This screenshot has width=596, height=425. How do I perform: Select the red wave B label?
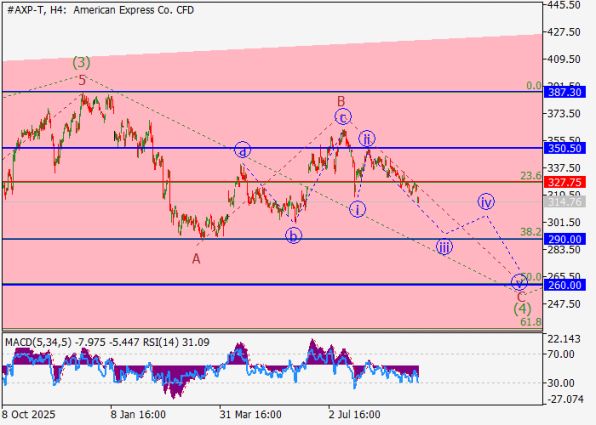pyautogui.click(x=341, y=101)
